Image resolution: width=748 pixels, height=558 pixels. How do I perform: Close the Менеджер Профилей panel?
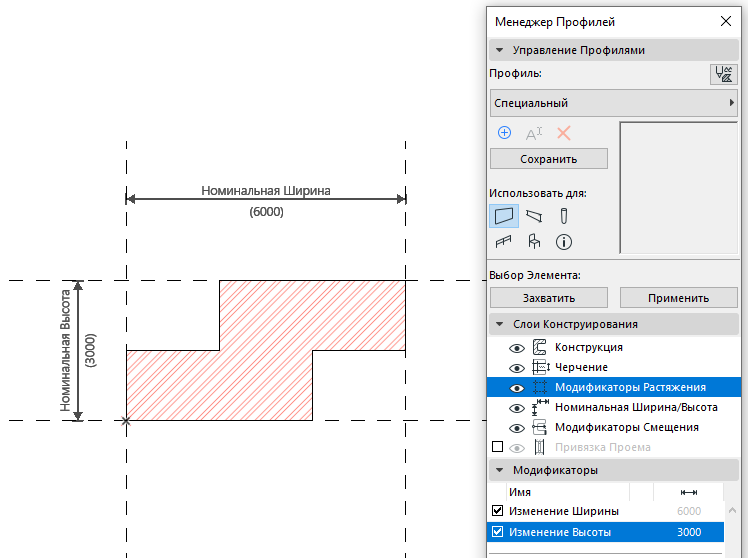click(726, 21)
